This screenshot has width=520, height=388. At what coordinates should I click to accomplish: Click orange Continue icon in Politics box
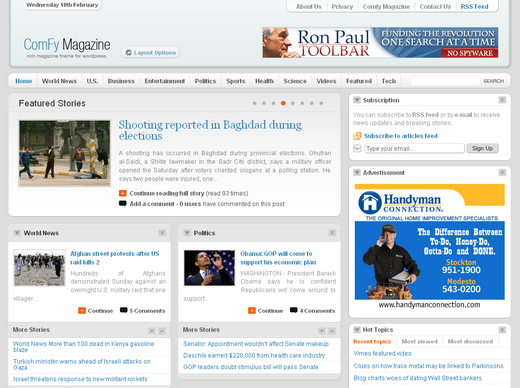click(252, 311)
